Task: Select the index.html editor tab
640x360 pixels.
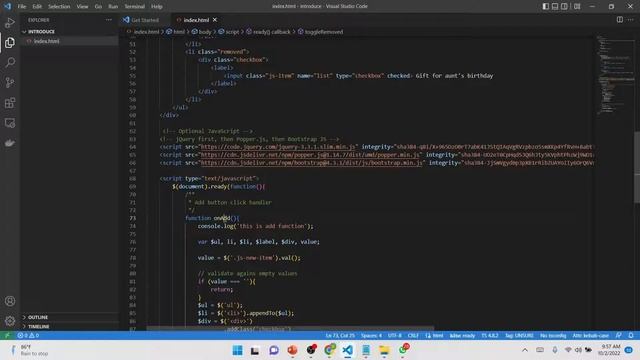Action: pyautogui.click(x=196, y=20)
